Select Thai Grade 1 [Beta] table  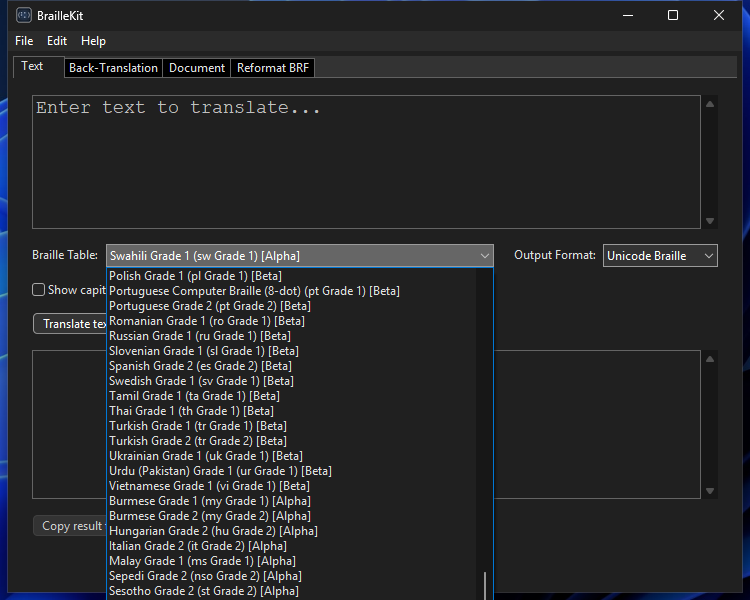coord(291,411)
